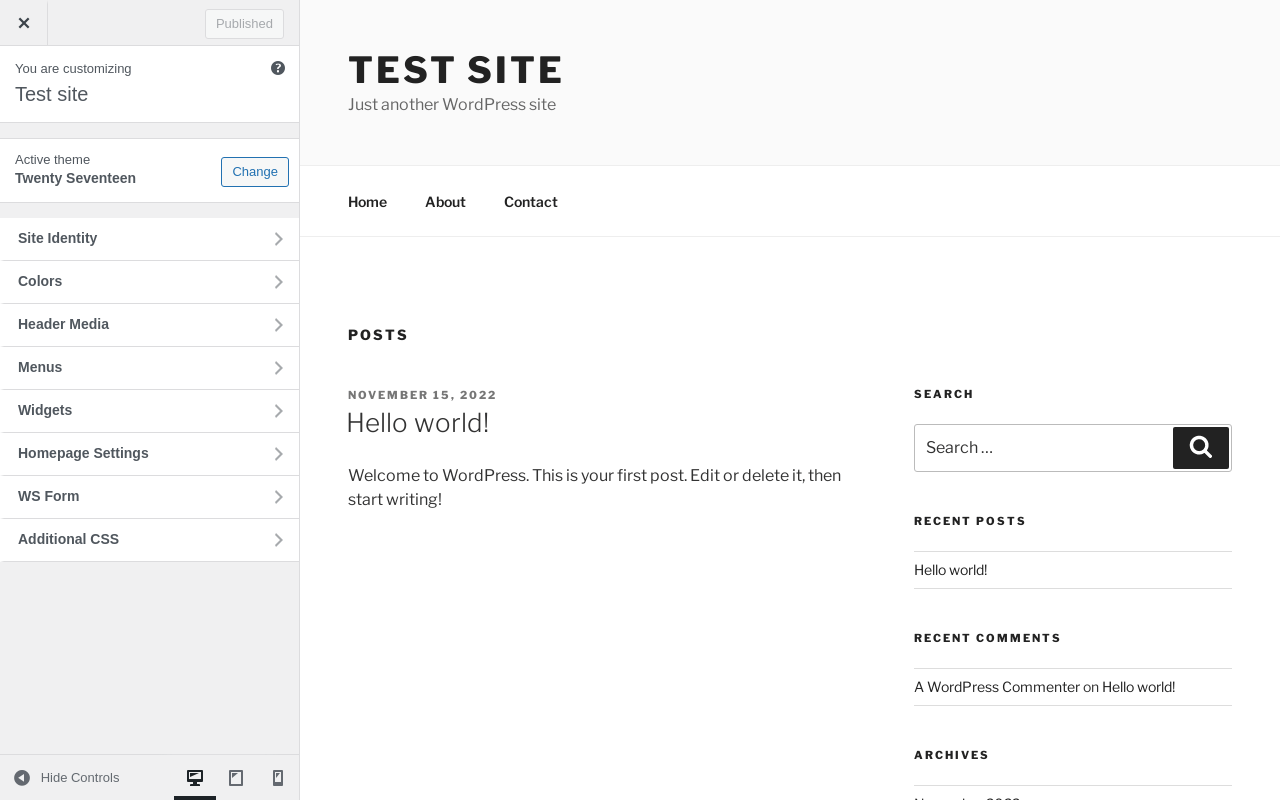Switch to mobile preview device icon
The image size is (1280, 800).
click(x=278, y=778)
